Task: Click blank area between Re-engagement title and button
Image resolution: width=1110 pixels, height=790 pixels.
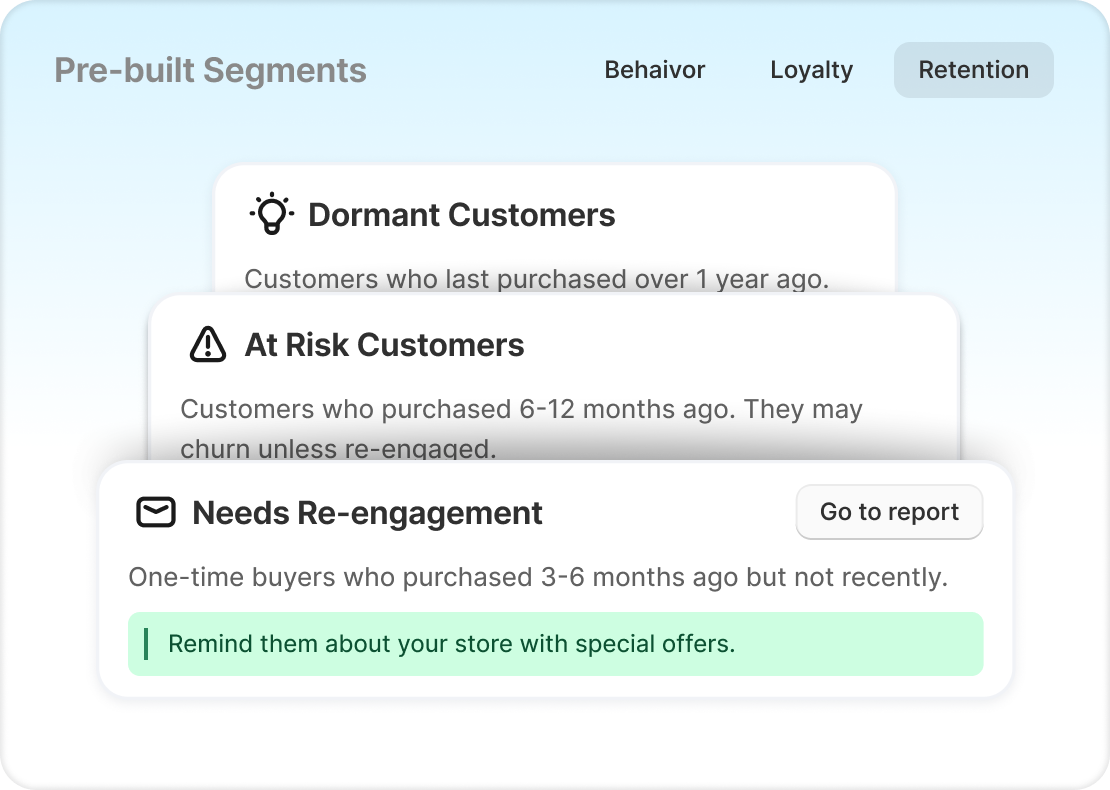Action: tap(670, 513)
